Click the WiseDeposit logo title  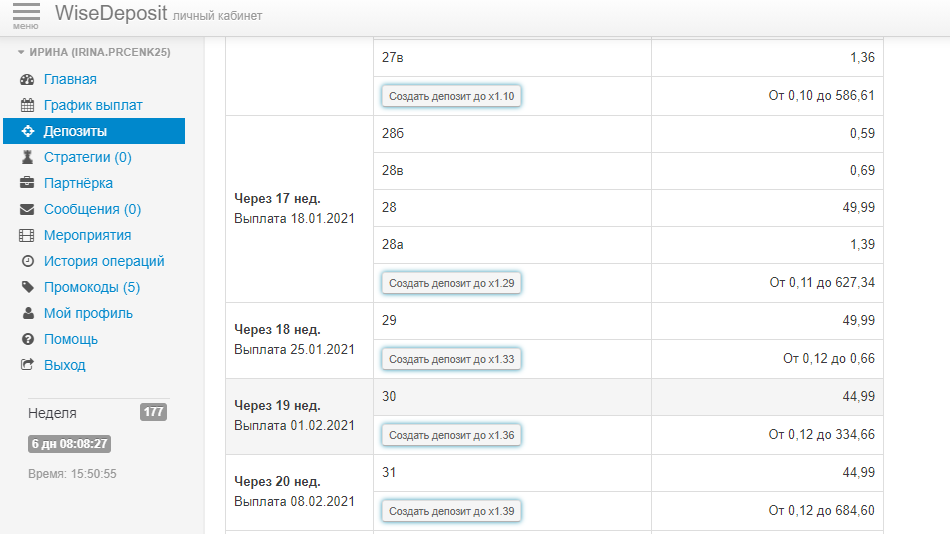[110, 14]
